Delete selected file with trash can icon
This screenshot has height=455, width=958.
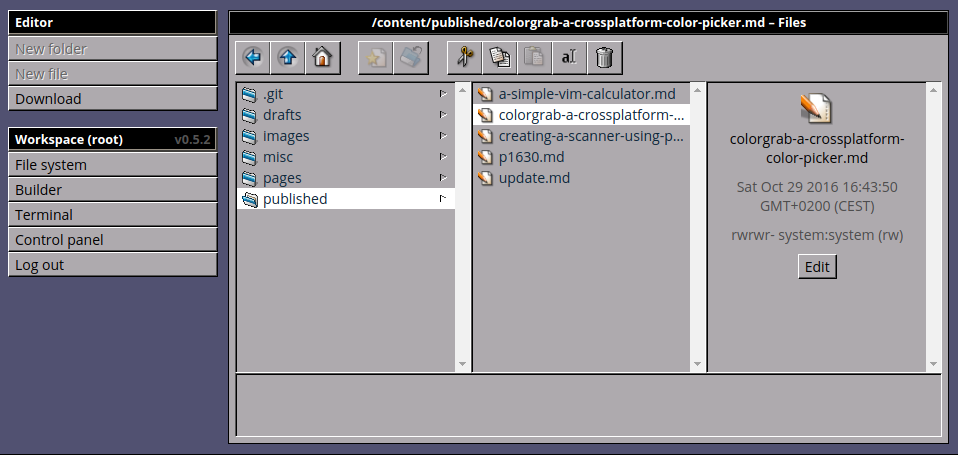click(x=605, y=58)
